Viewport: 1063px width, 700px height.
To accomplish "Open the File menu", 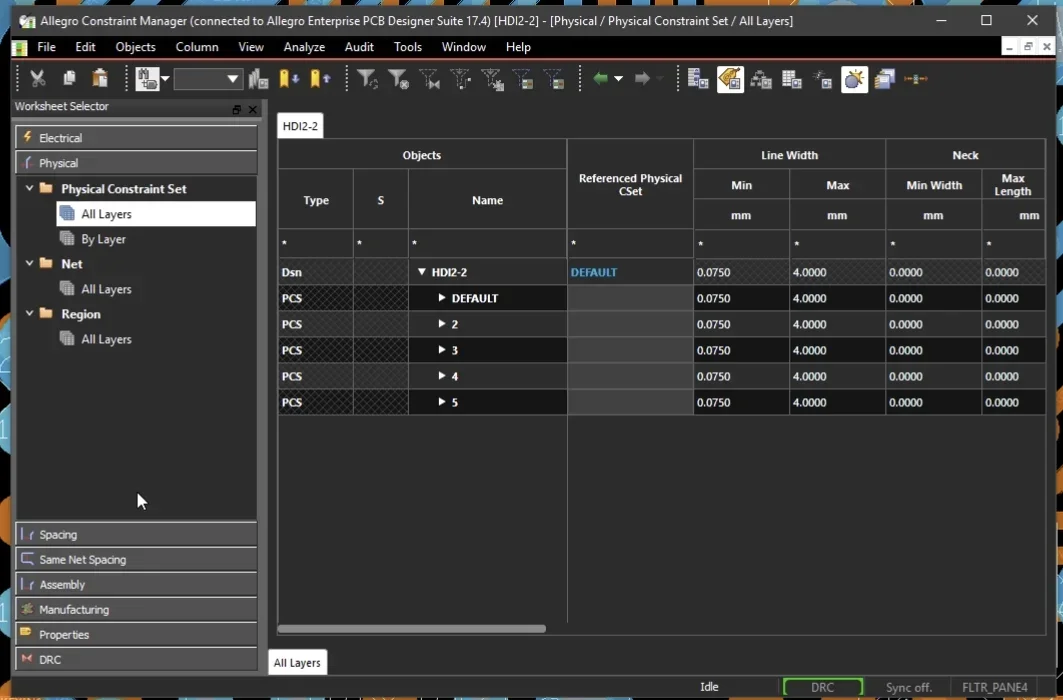I will click(x=46, y=47).
